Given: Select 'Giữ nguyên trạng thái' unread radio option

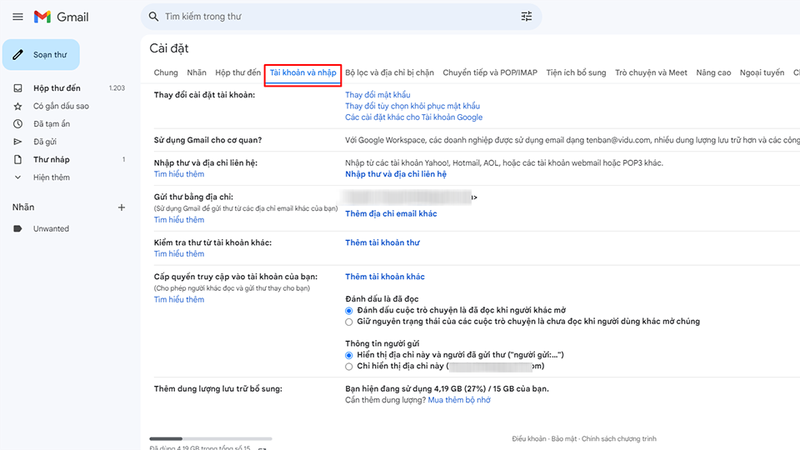Looking at the screenshot, I should [x=349, y=322].
